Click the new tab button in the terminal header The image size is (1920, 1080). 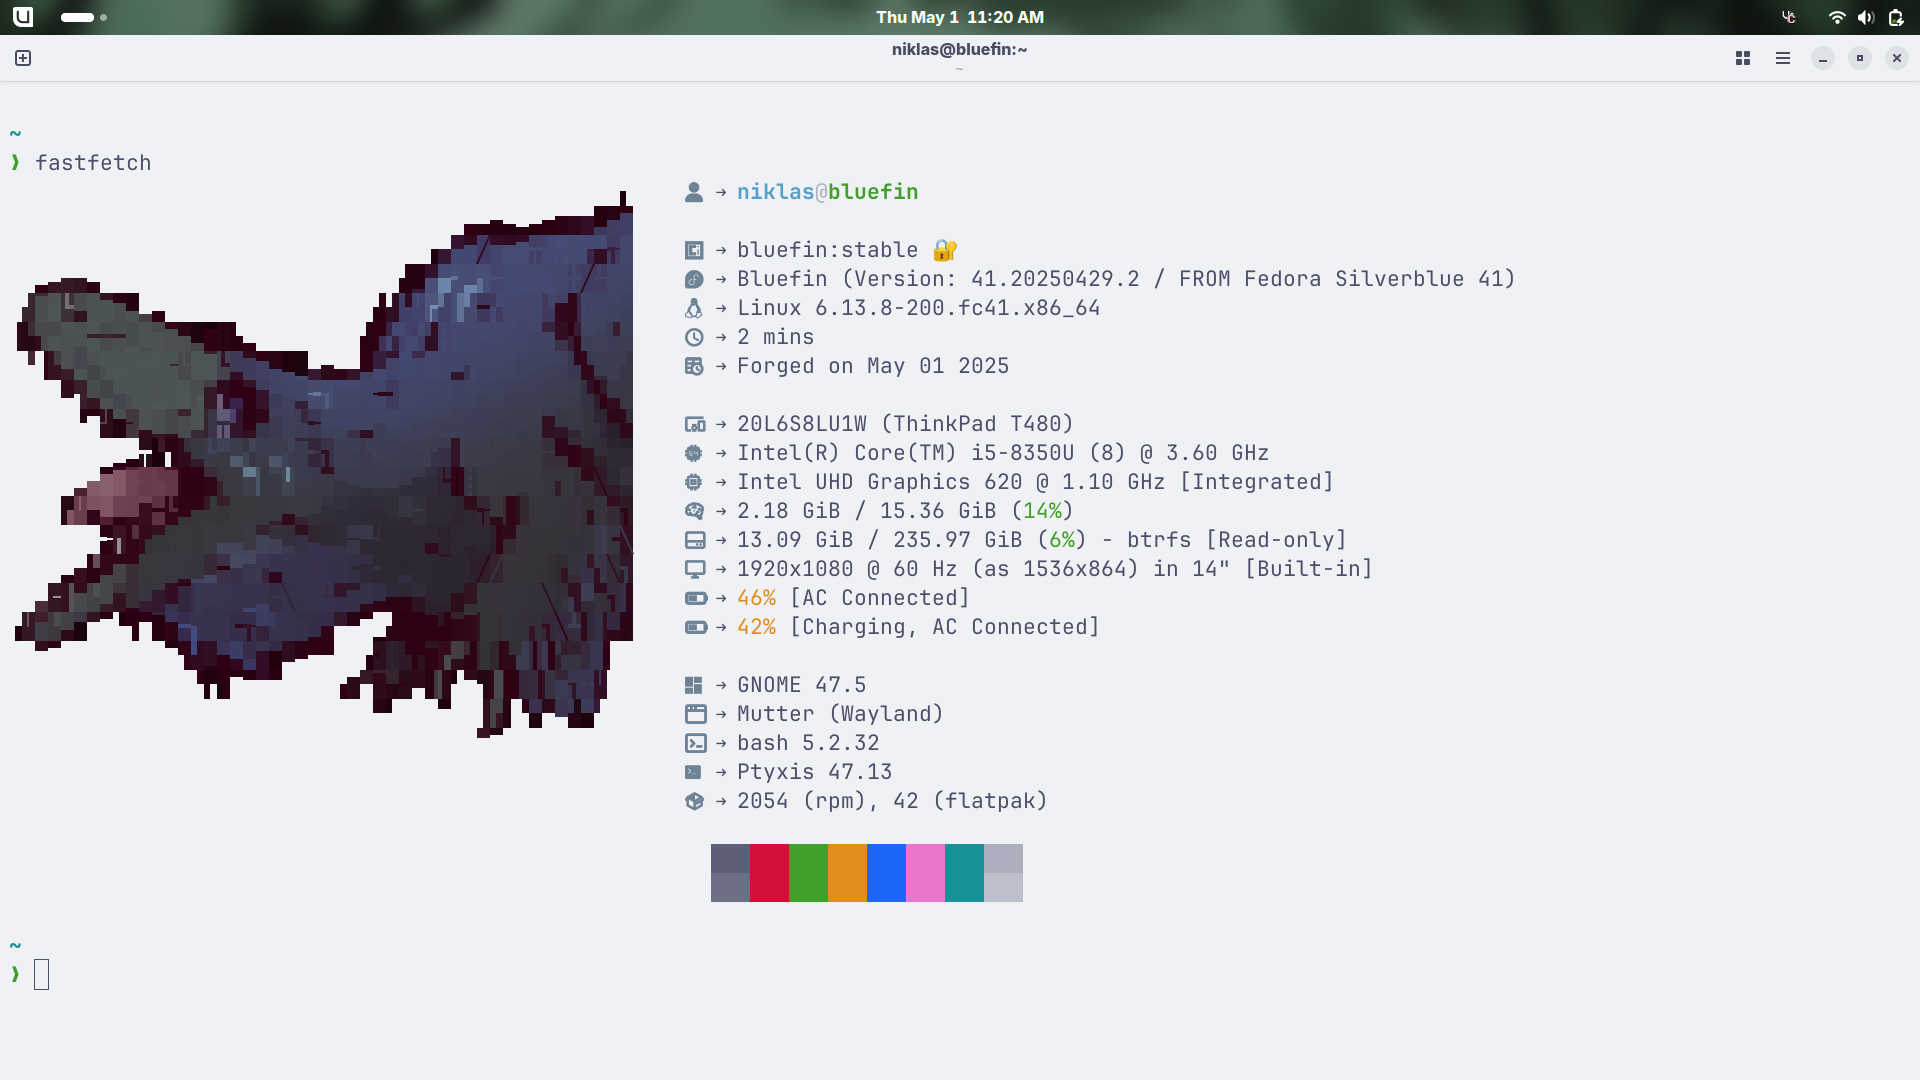(x=23, y=58)
